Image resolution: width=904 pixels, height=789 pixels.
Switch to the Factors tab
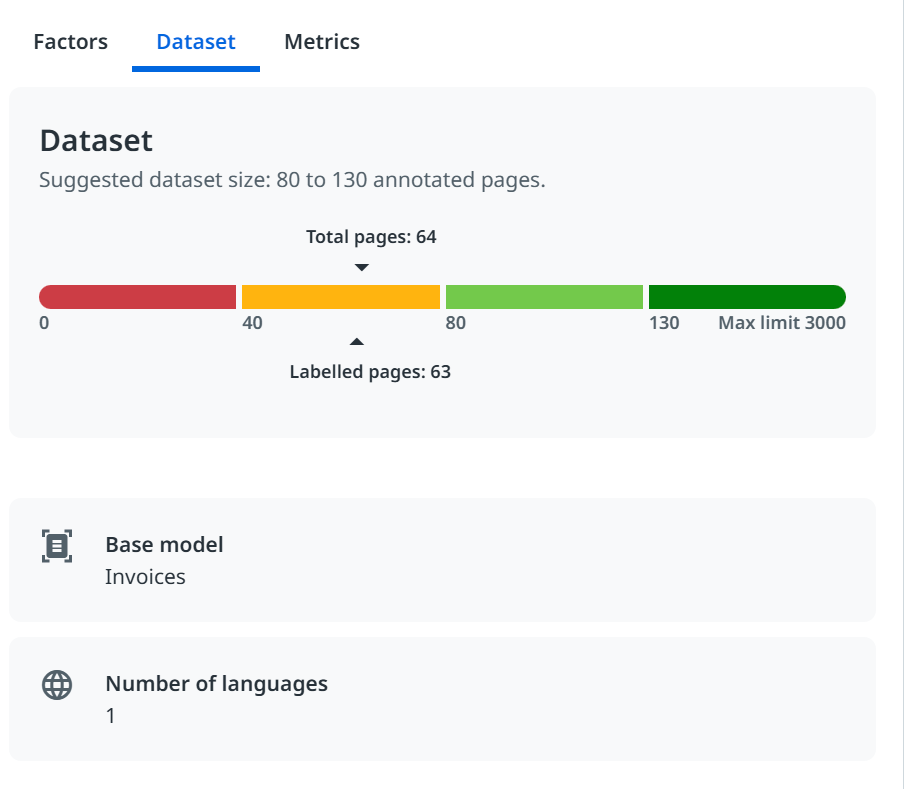[70, 42]
